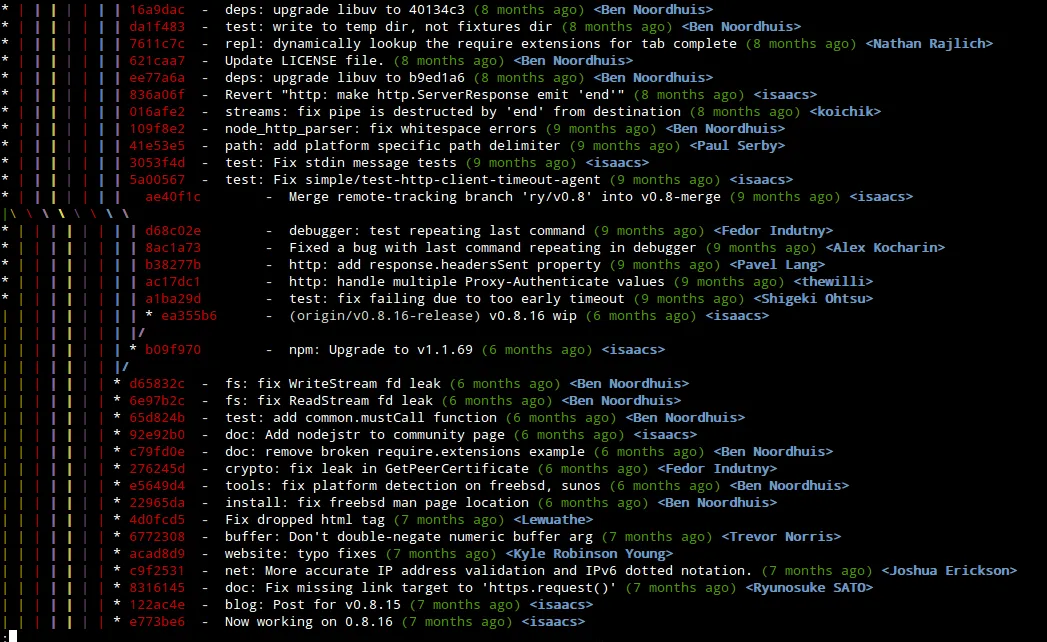Select commit hash 6772308
Image resolution: width=1047 pixels, height=642 pixels.
point(157,536)
